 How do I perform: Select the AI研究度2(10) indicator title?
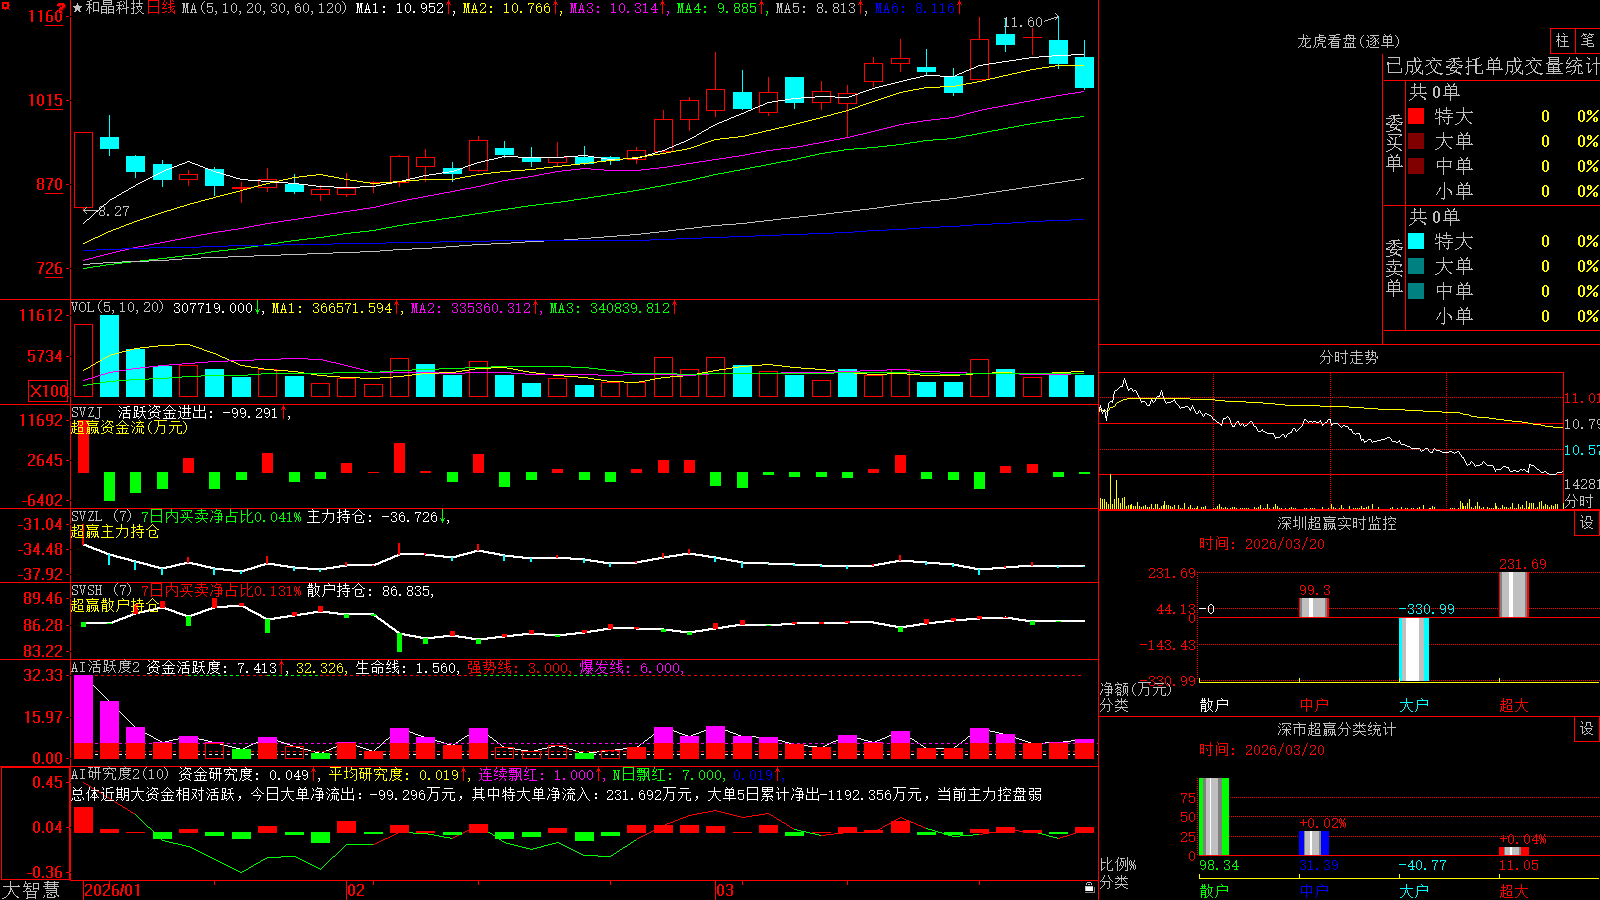[x=121, y=774]
